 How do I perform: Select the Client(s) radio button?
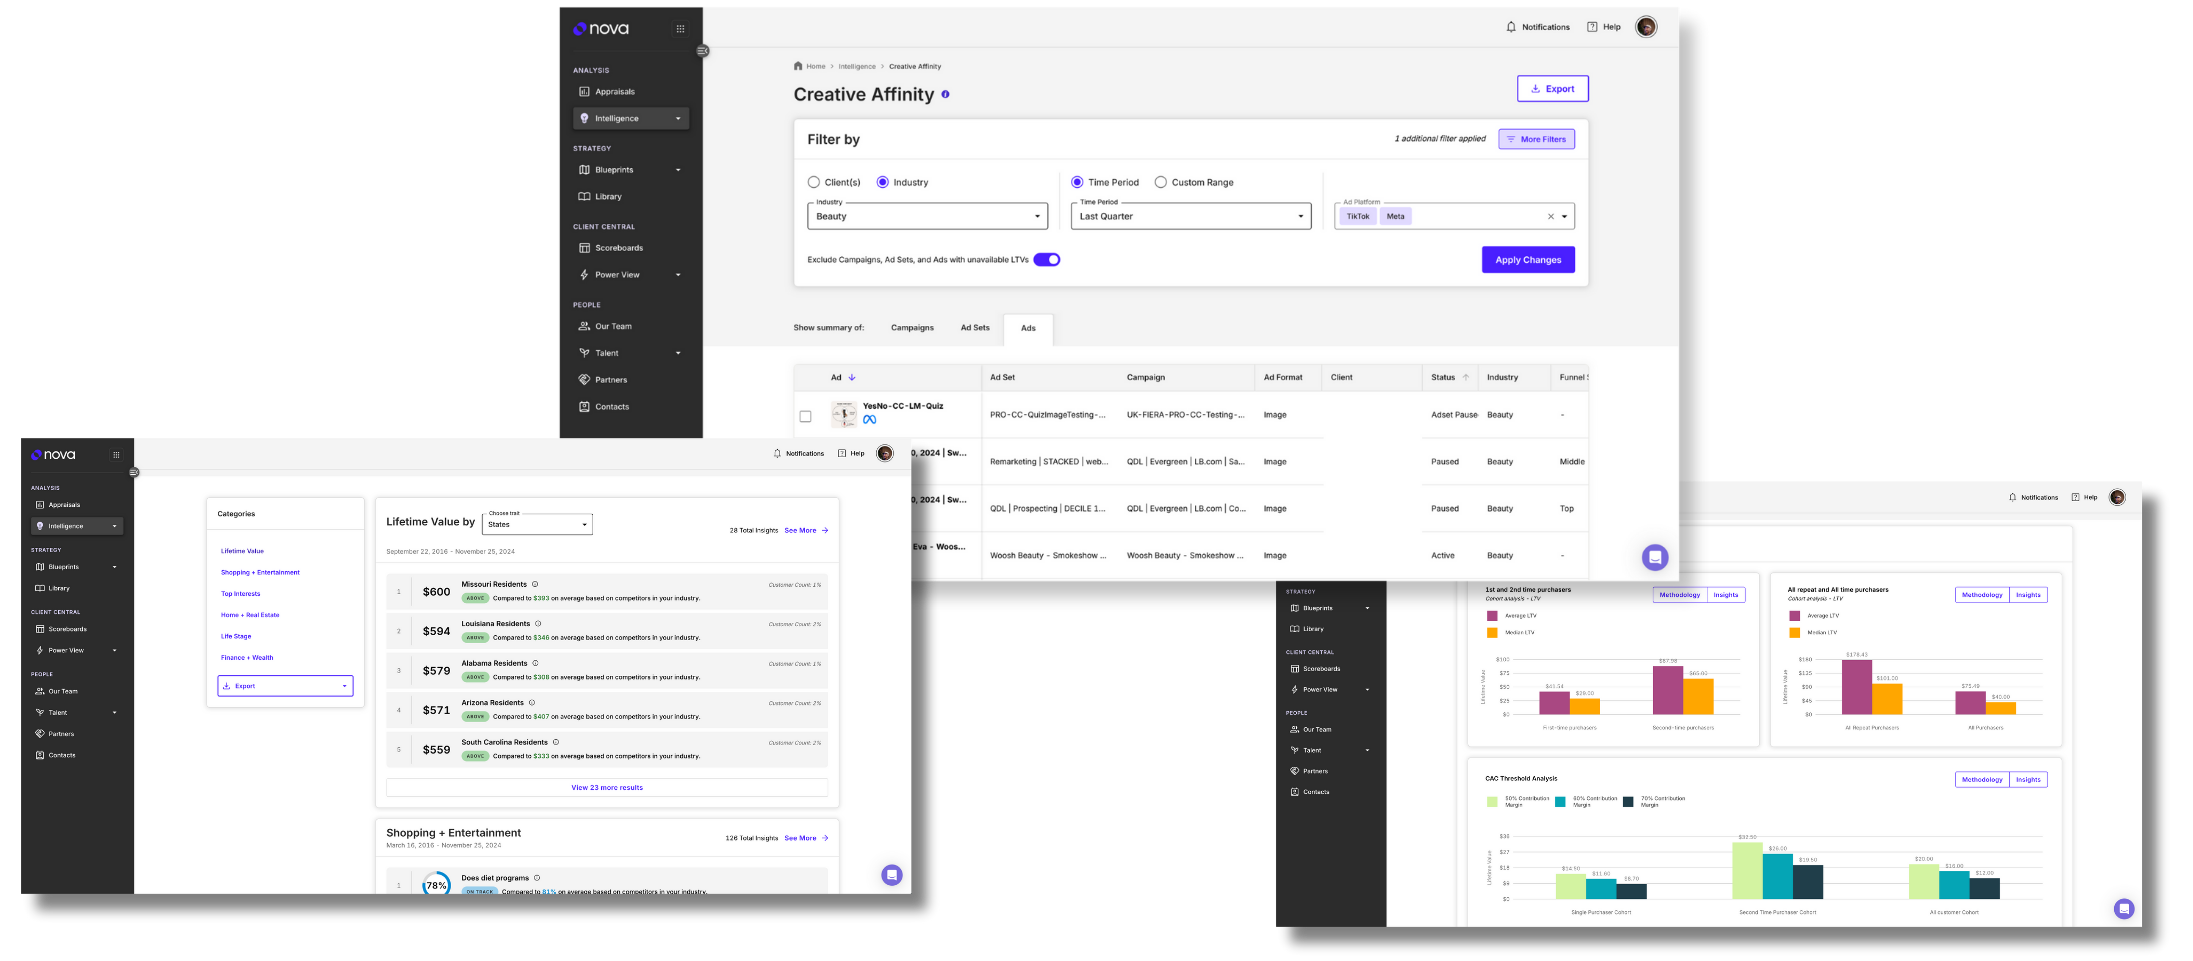[814, 183]
